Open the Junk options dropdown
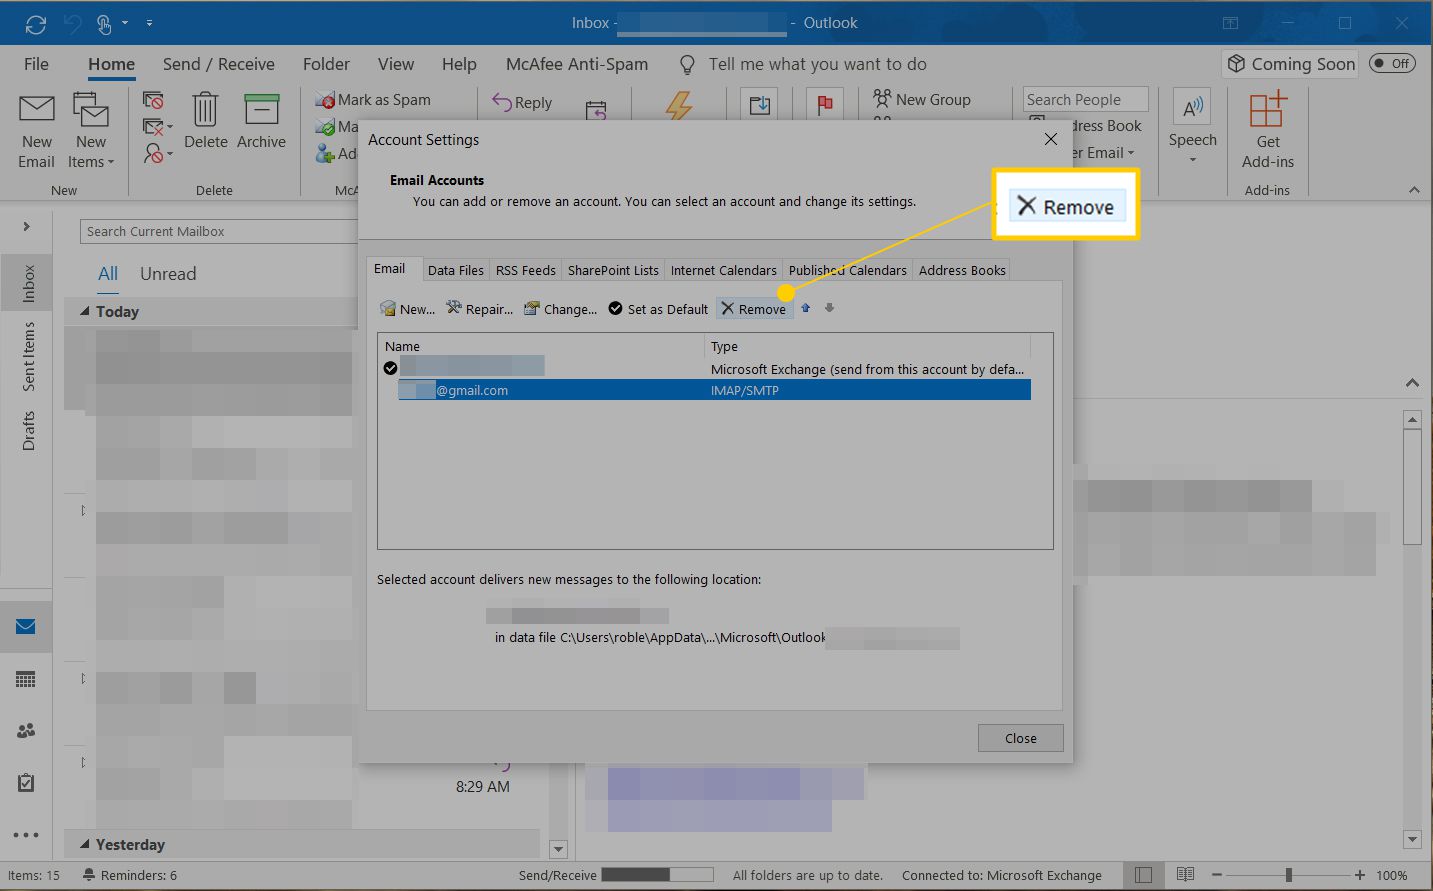 click(x=157, y=154)
